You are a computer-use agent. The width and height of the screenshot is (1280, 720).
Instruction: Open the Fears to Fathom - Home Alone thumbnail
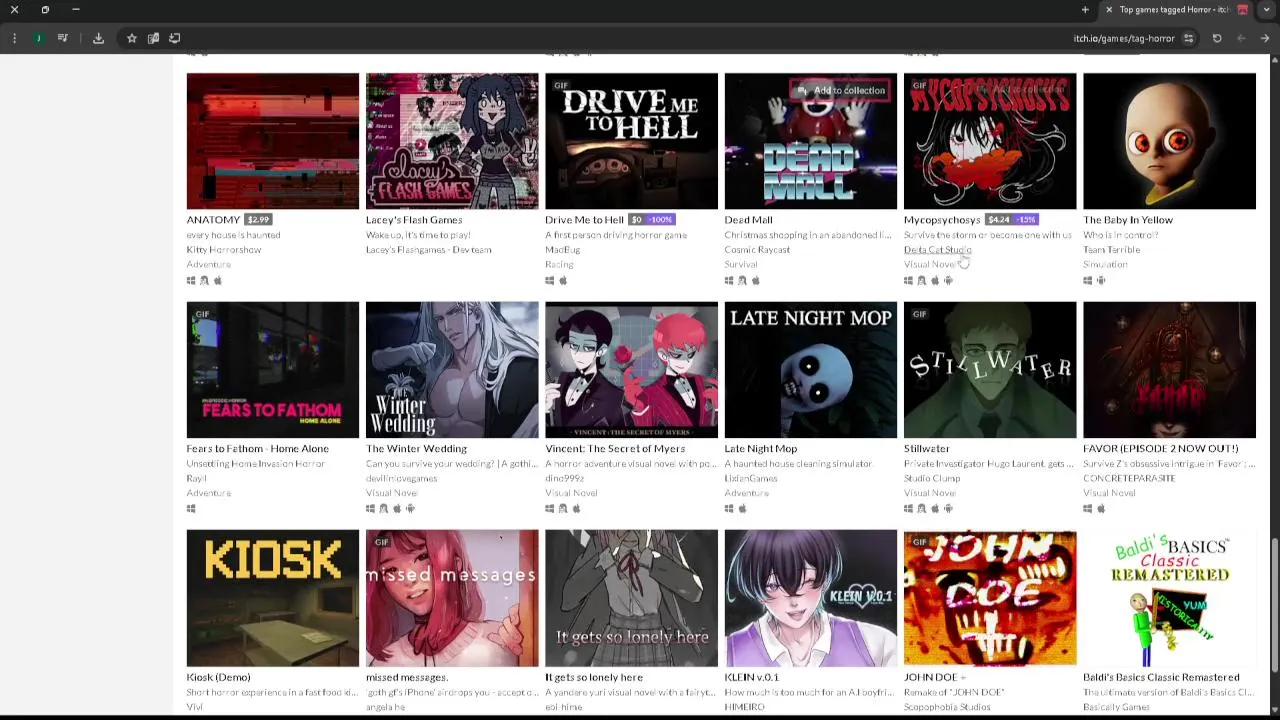pyautogui.click(x=272, y=370)
